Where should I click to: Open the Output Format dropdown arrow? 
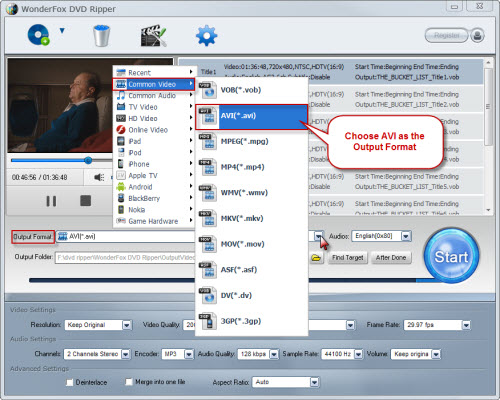click(319, 236)
